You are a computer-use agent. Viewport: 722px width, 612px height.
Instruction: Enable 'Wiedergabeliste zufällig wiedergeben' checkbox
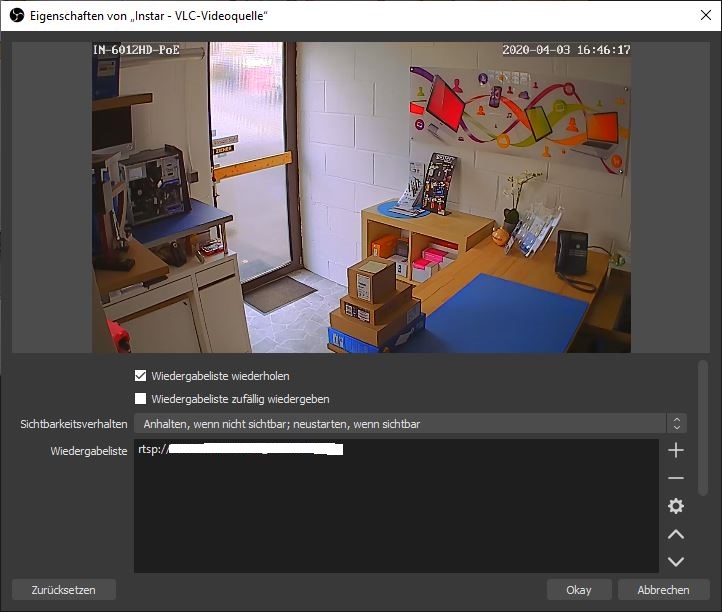coord(141,399)
